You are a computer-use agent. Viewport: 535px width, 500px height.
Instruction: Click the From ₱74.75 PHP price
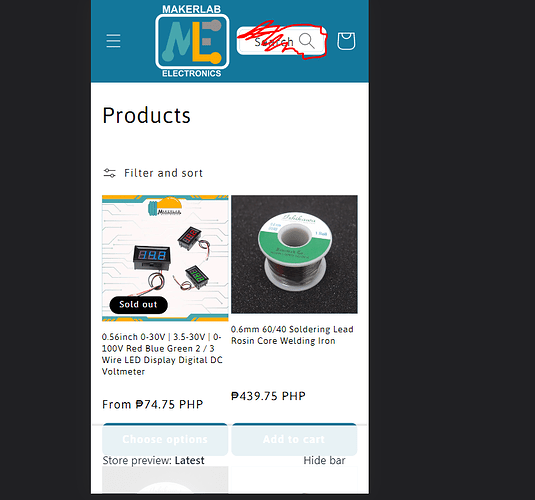point(153,404)
